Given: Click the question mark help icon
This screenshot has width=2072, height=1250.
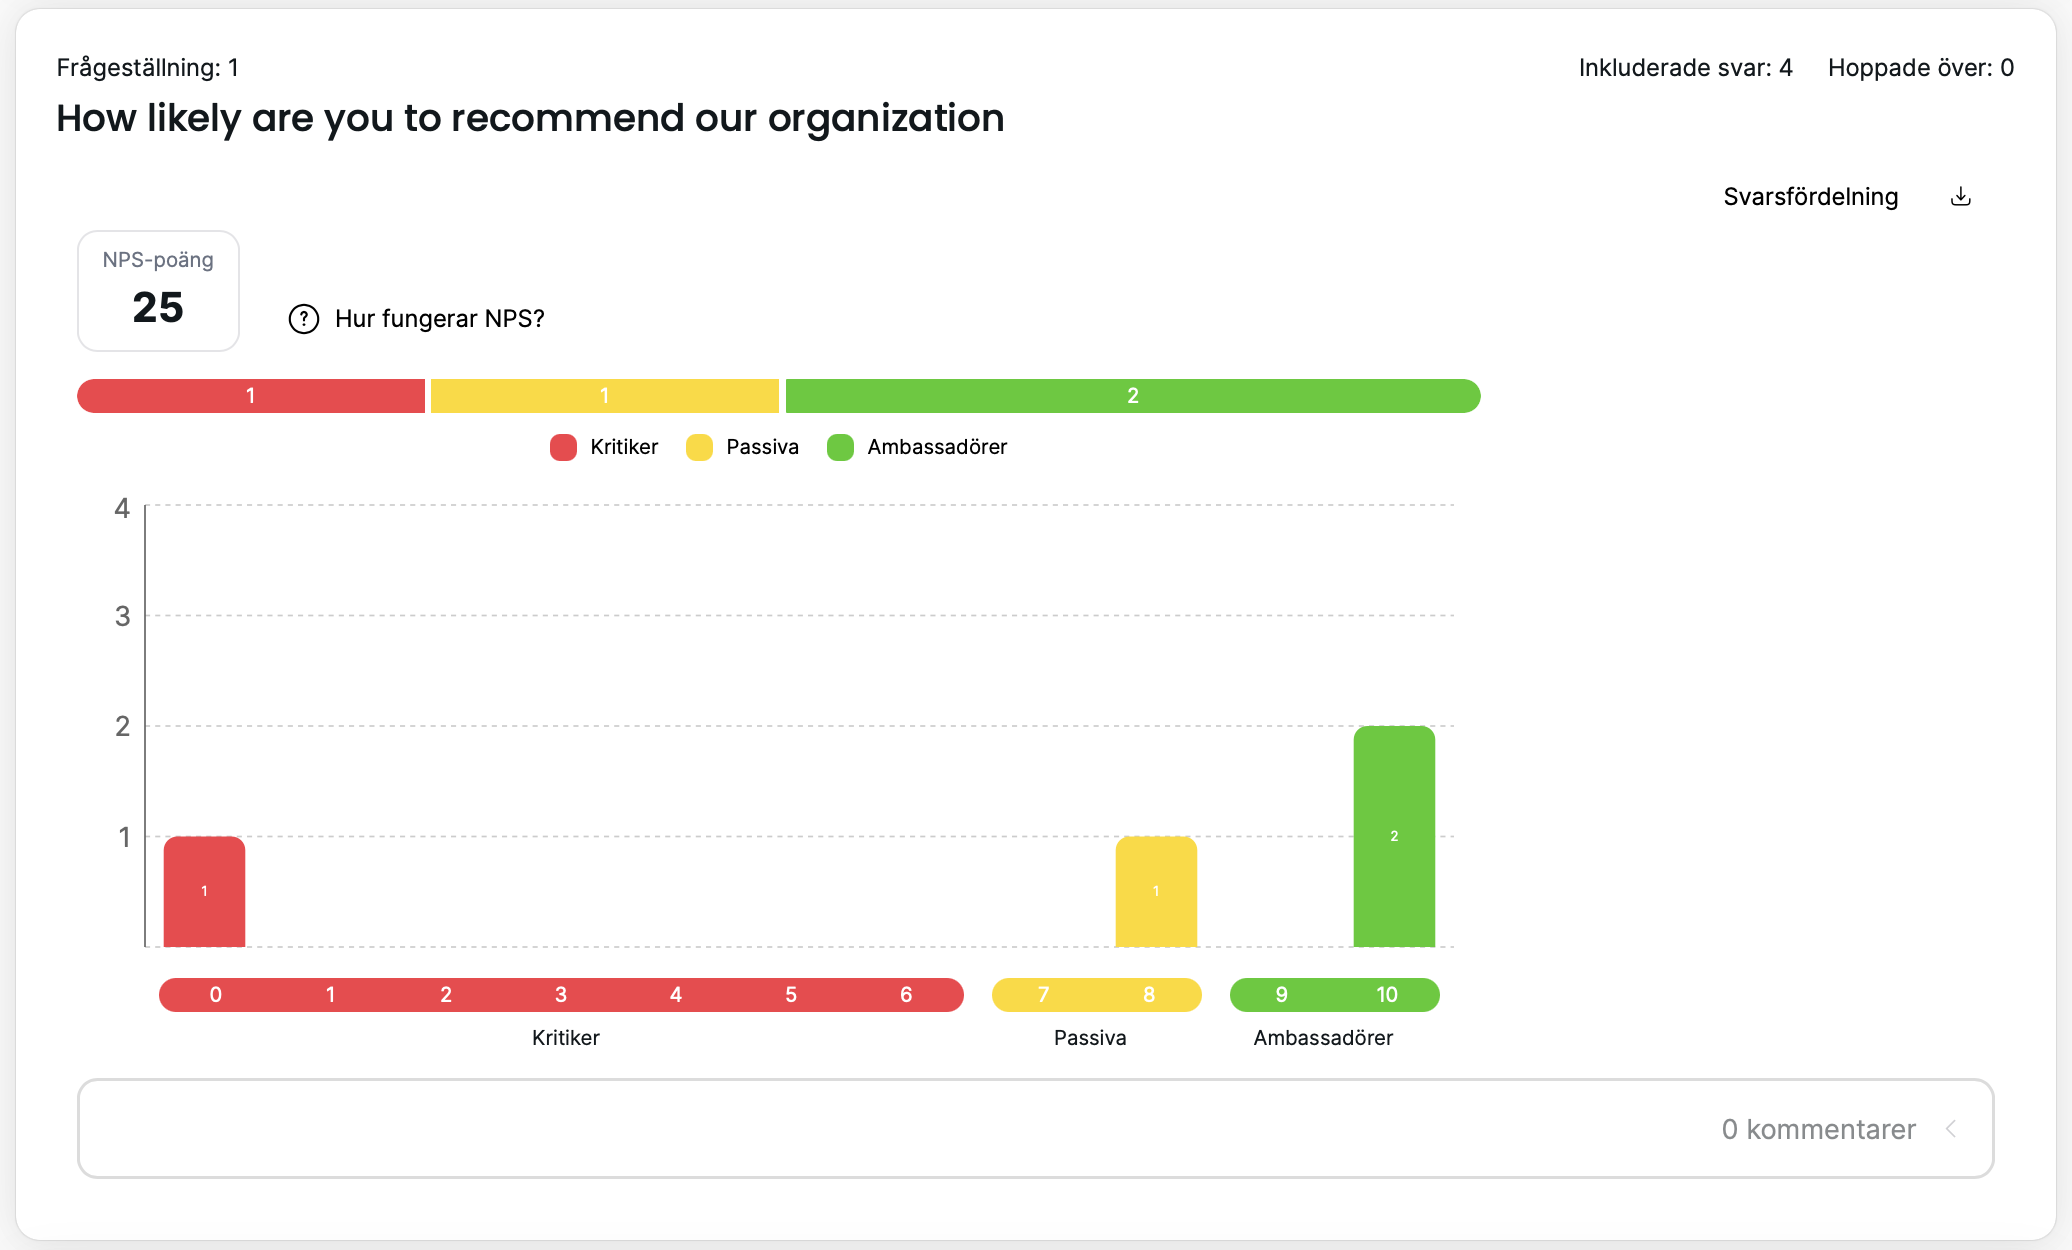Looking at the screenshot, I should pyautogui.click(x=304, y=319).
